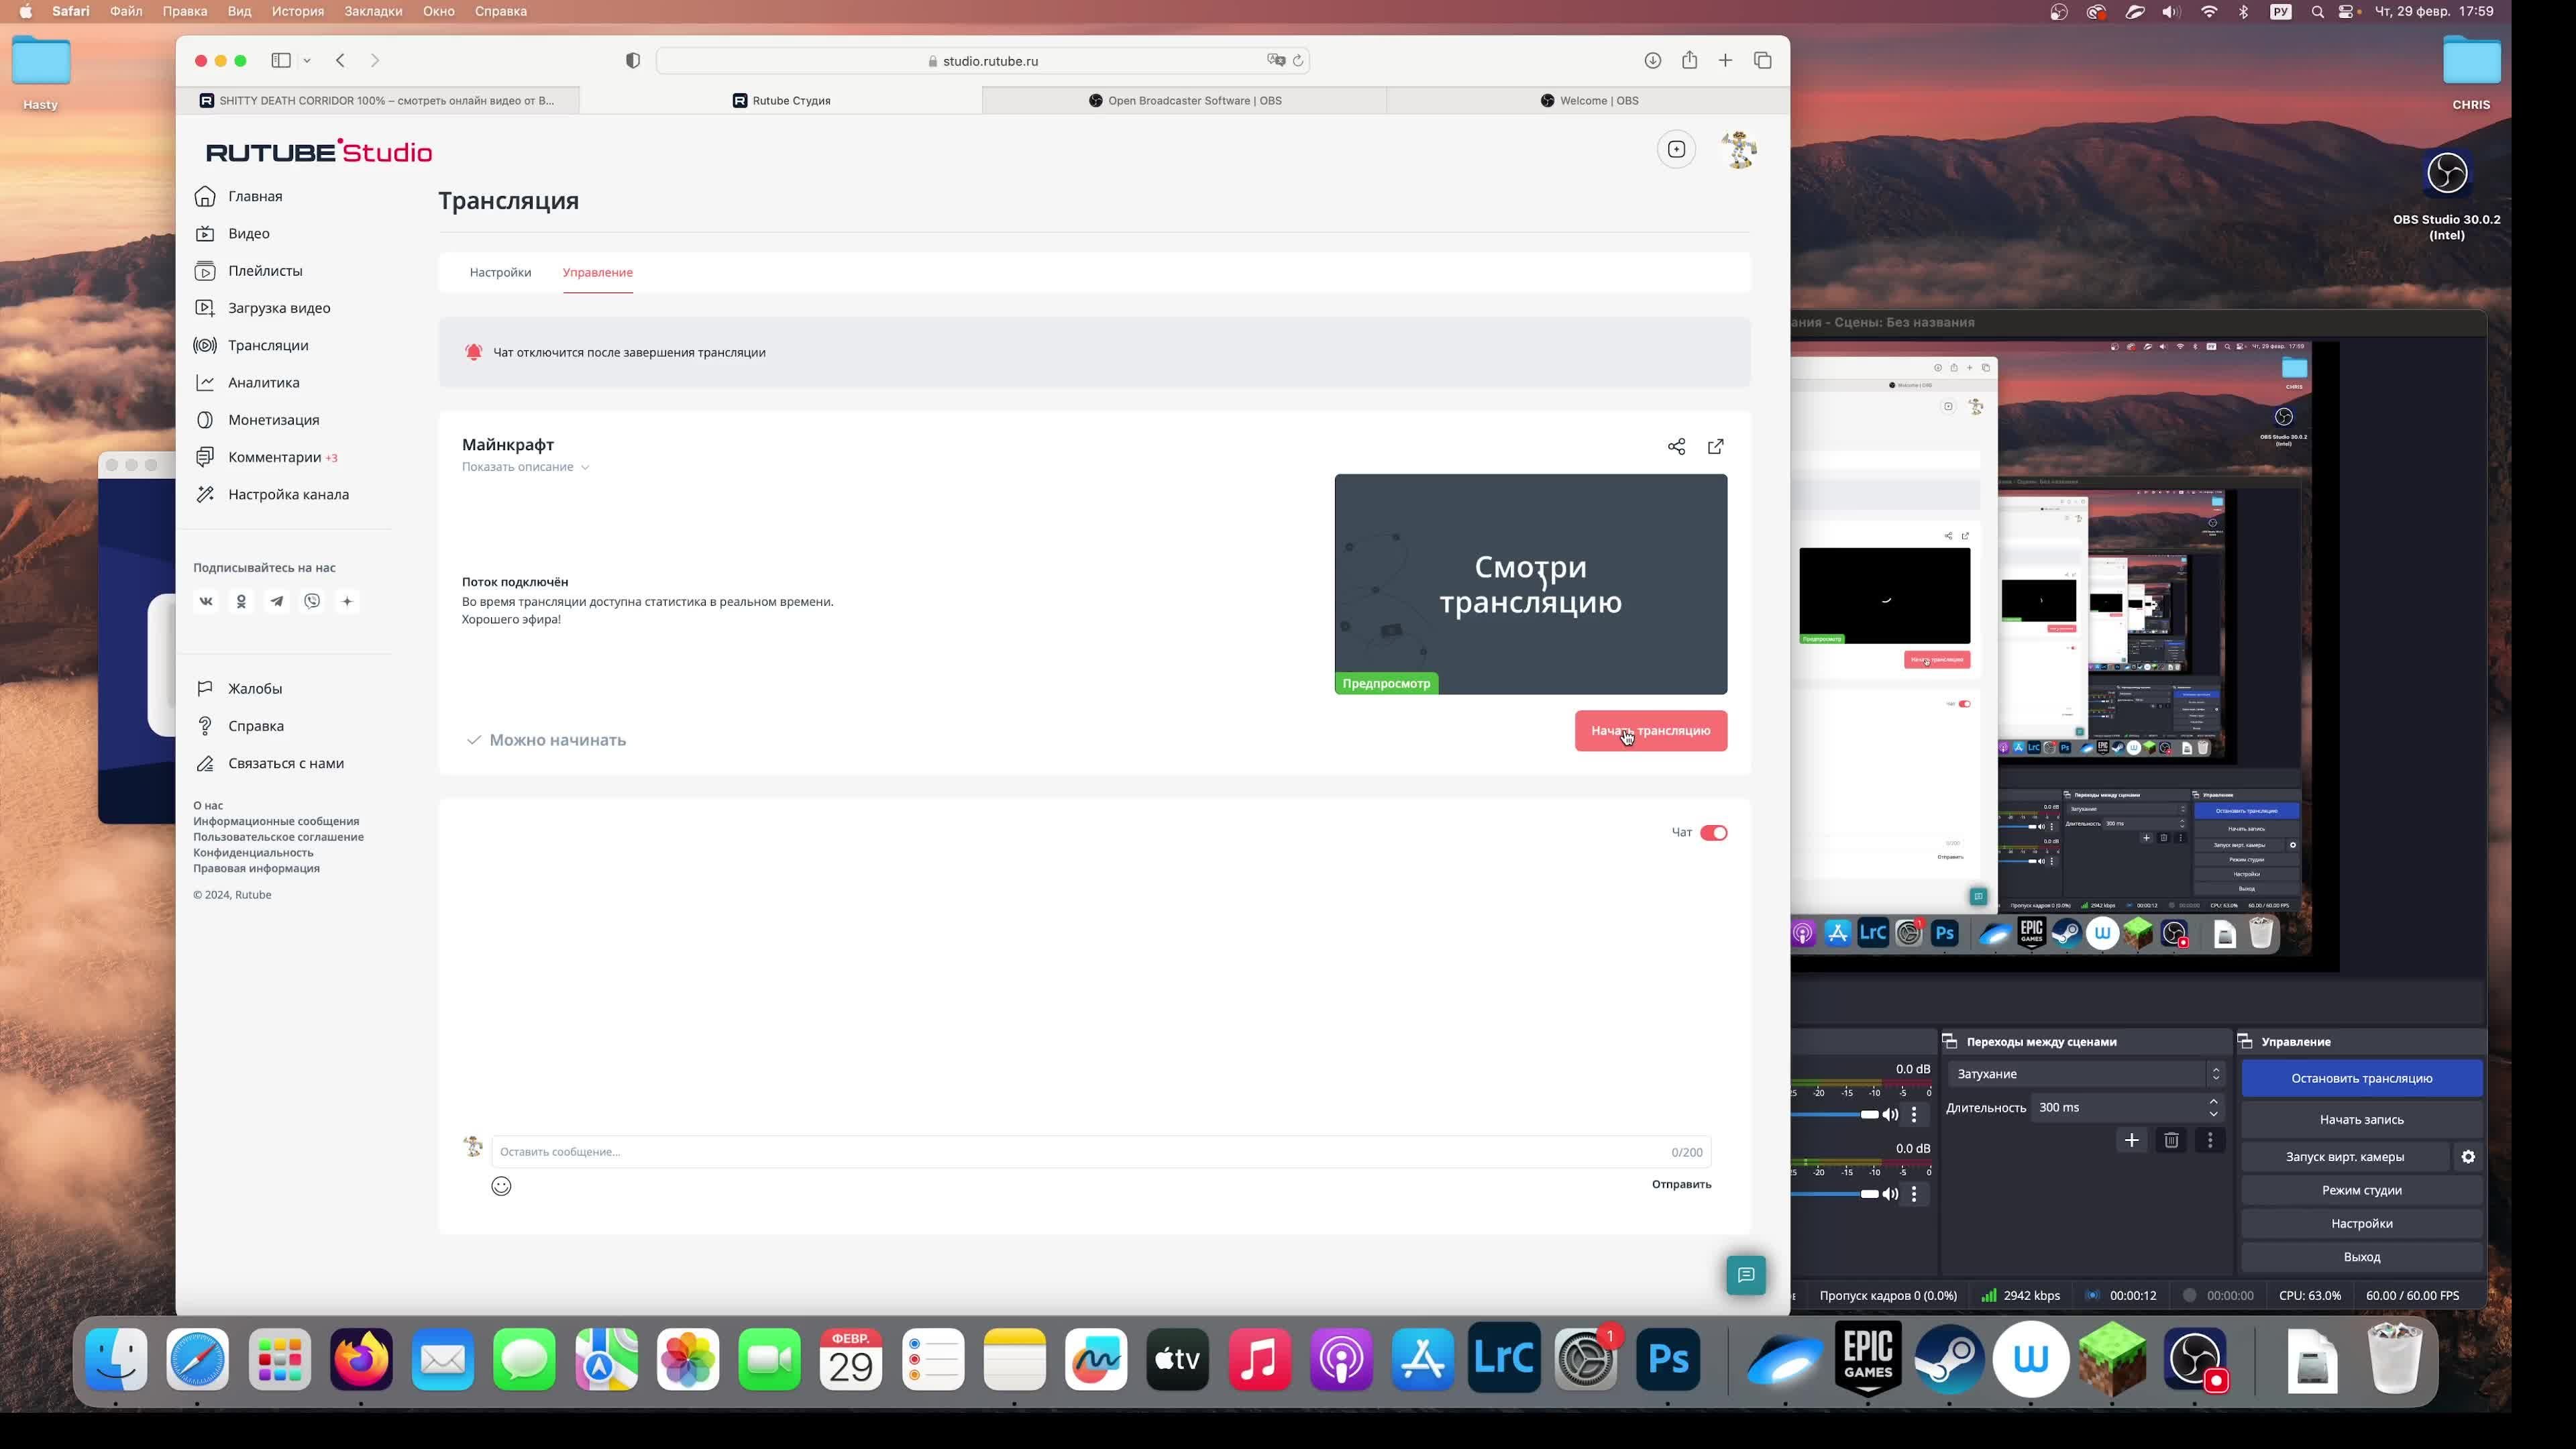2576x1449 pixels.
Task: Click the VK social icon
Action: click(x=206, y=601)
